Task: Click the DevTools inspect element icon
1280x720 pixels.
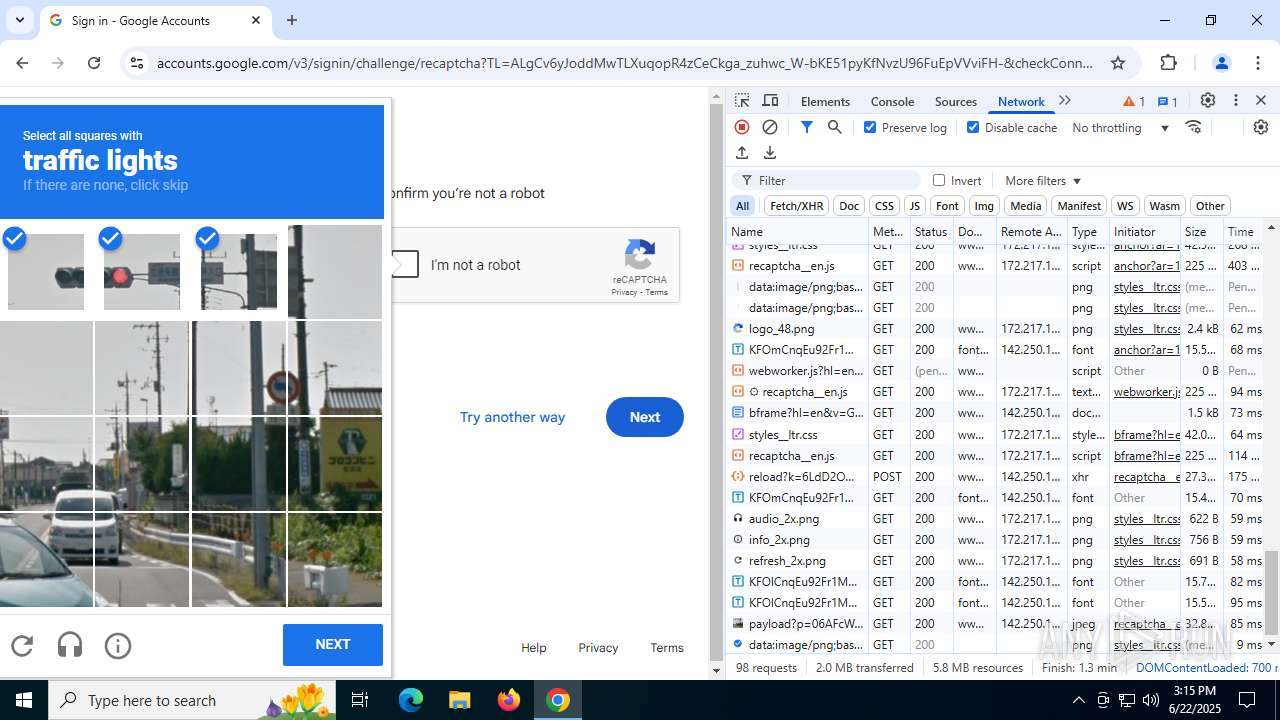Action: click(742, 101)
